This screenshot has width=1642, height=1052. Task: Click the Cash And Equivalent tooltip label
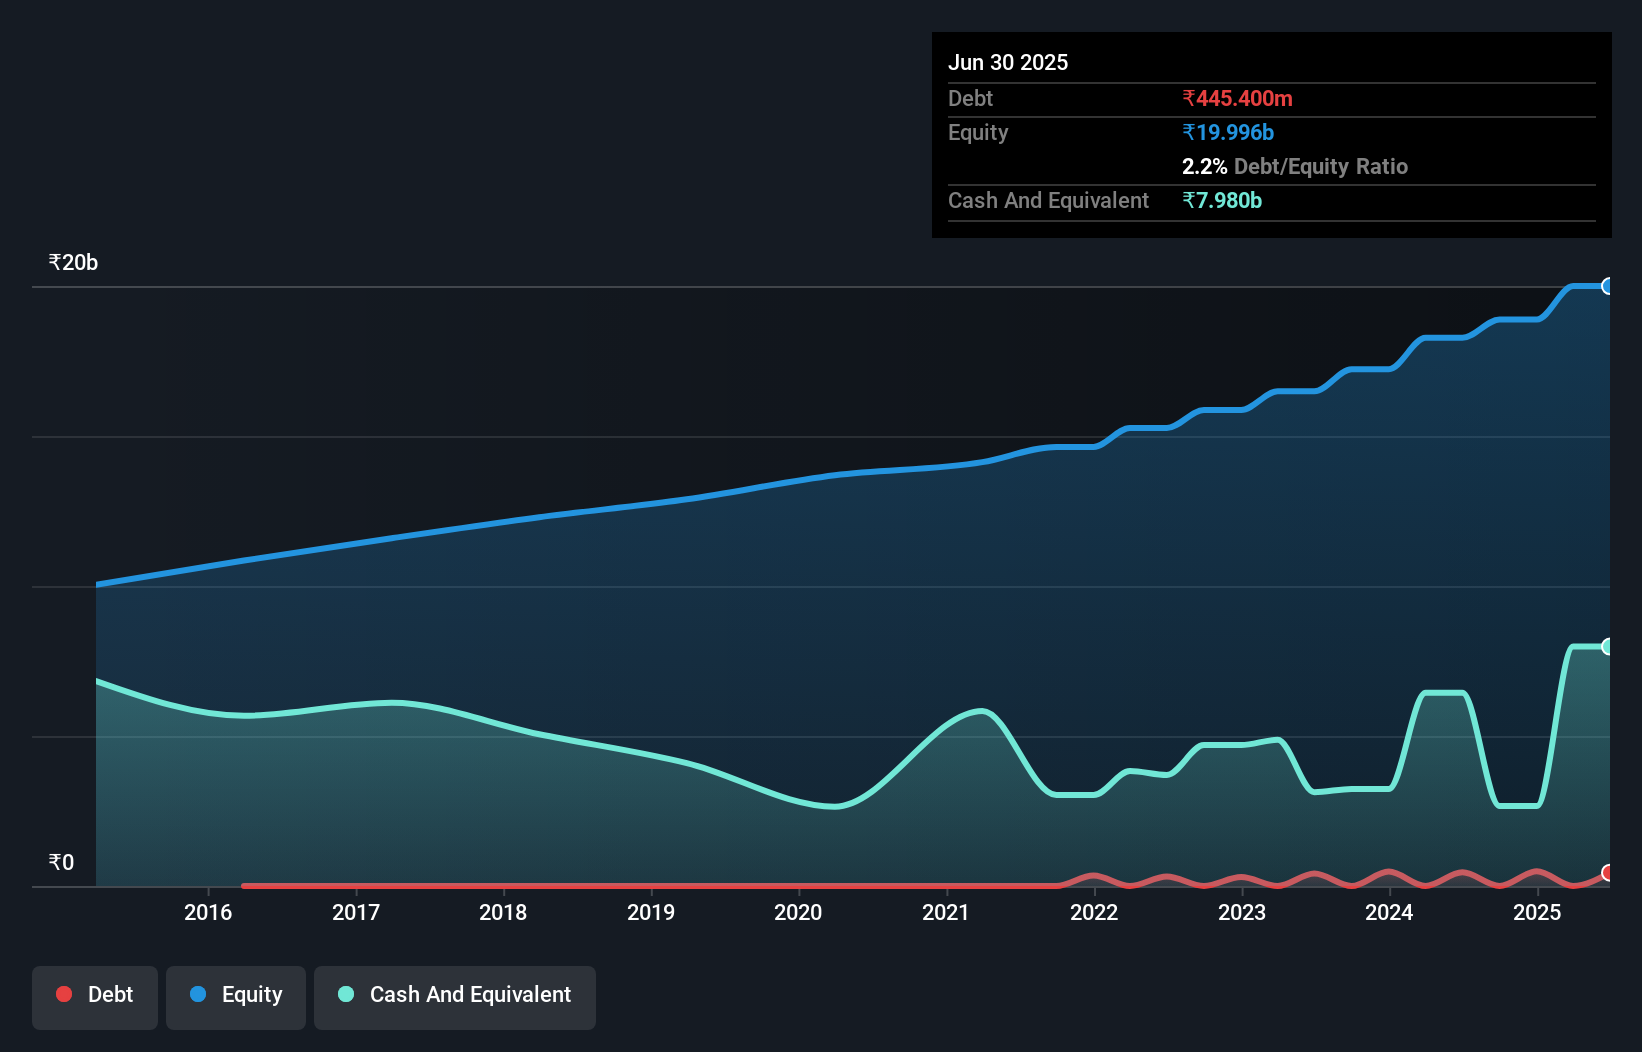click(1048, 200)
